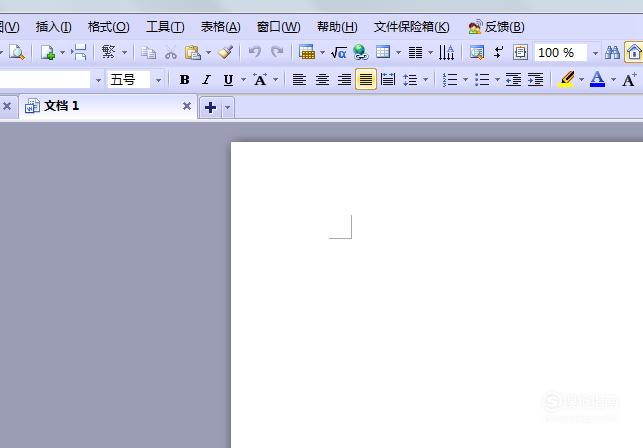
Task: Expand the new tab dropdown arrow beside plus
Action: (x=228, y=107)
